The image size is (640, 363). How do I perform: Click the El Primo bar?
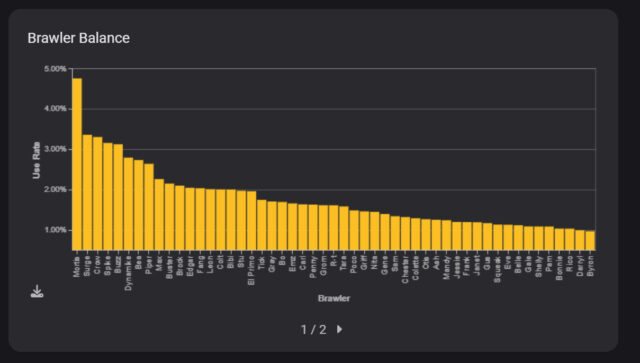tap(251, 220)
